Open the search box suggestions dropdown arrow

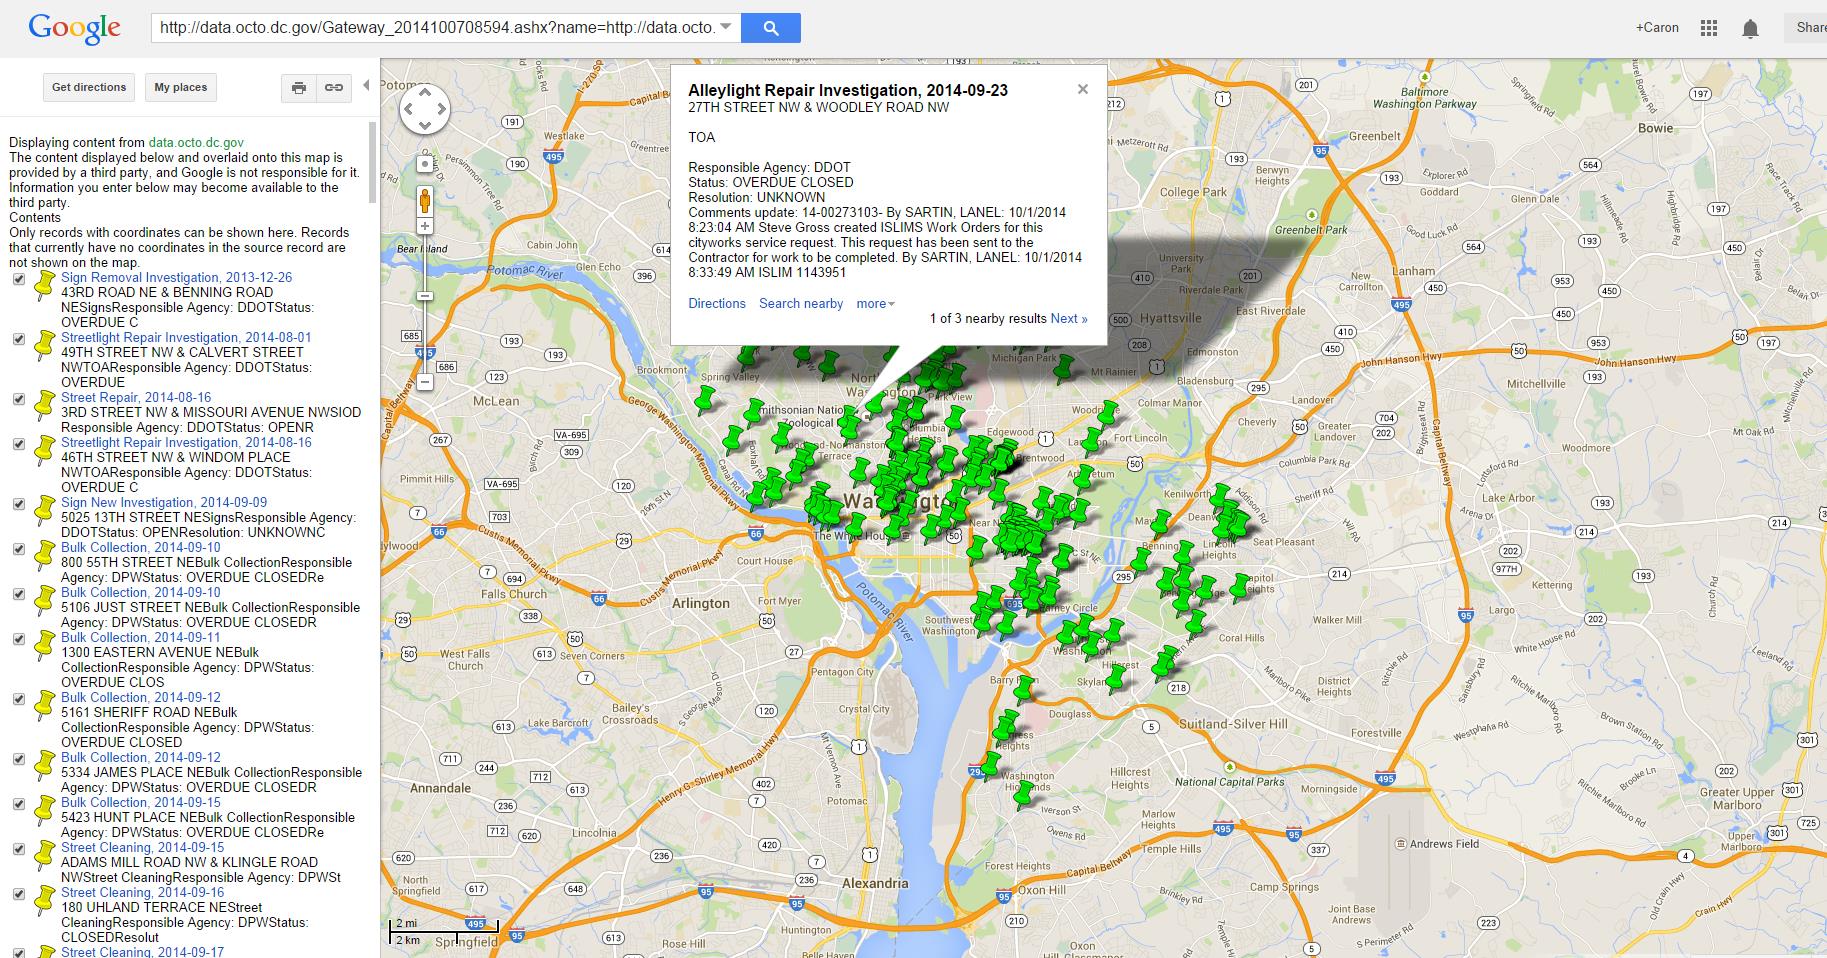(x=726, y=26)
